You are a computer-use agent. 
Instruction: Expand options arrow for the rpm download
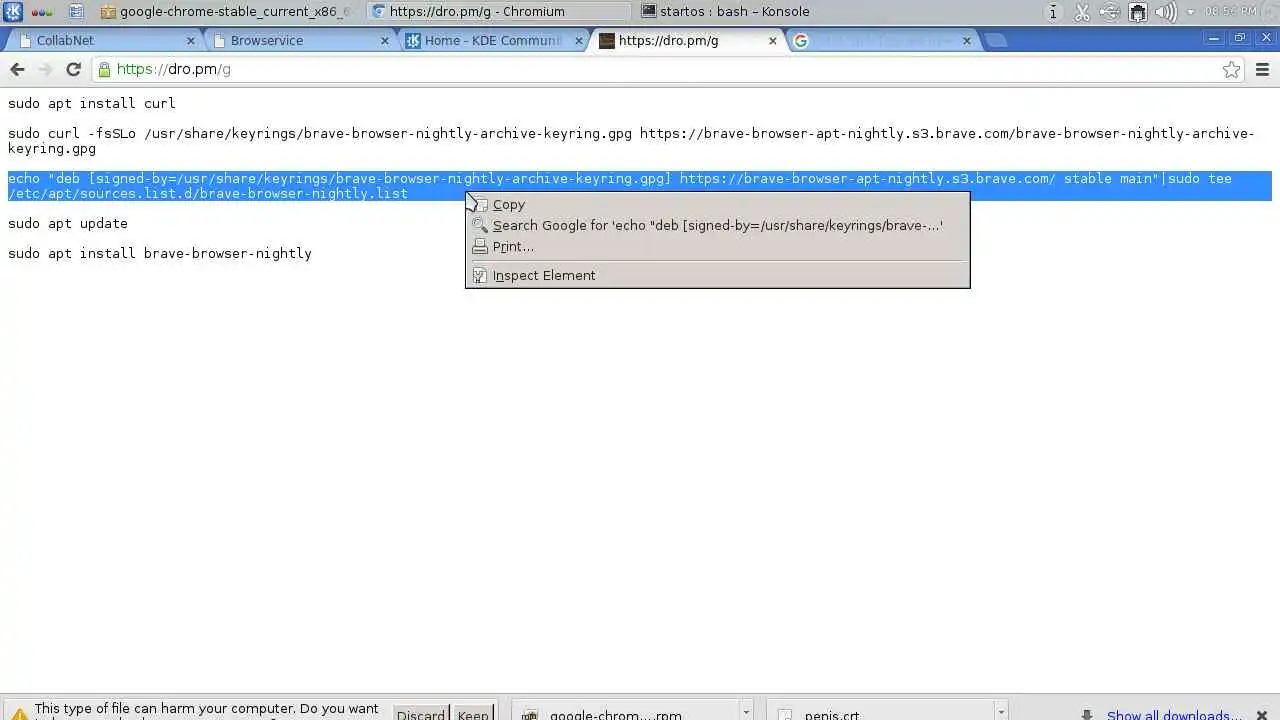click(746, 713)
